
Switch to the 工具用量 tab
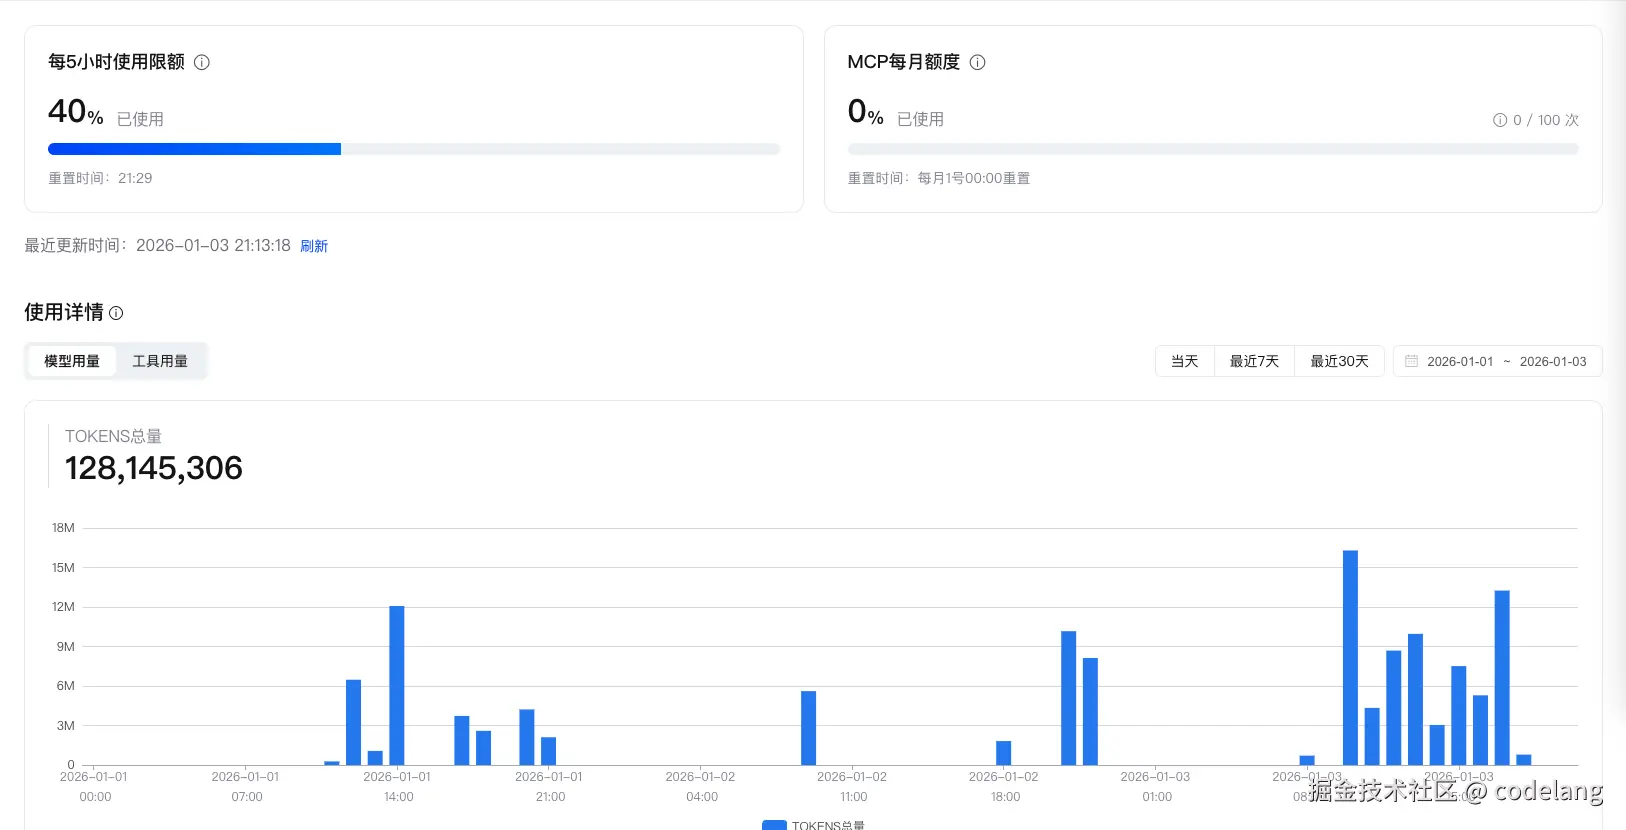point(160,361)
